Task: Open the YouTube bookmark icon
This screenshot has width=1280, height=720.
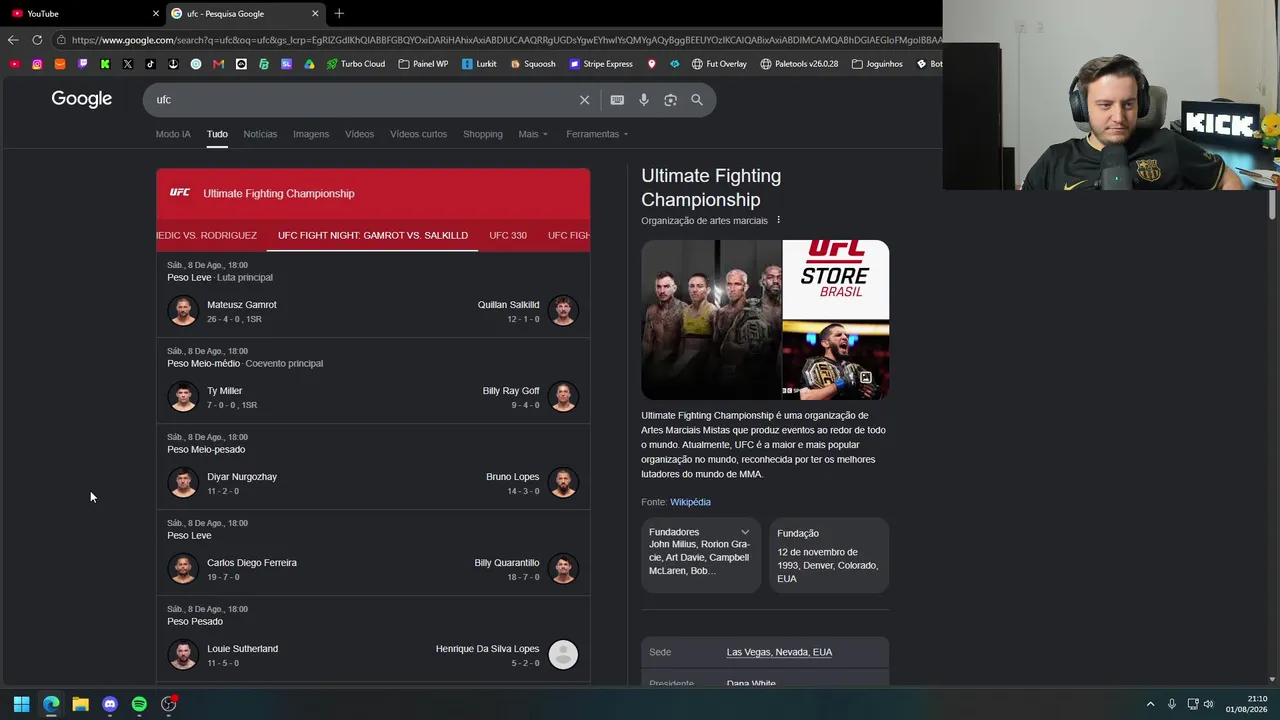Action: click(14, 64)
